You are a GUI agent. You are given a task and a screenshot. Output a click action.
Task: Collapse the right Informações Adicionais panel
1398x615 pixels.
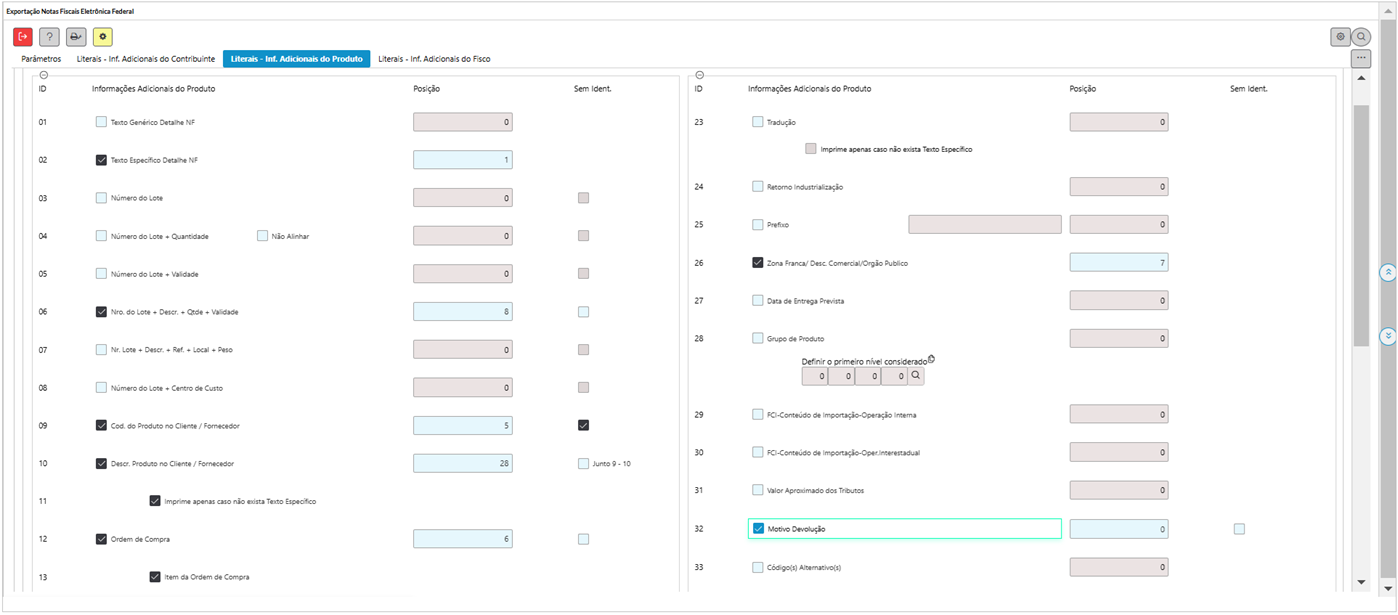tap(699, 75)
